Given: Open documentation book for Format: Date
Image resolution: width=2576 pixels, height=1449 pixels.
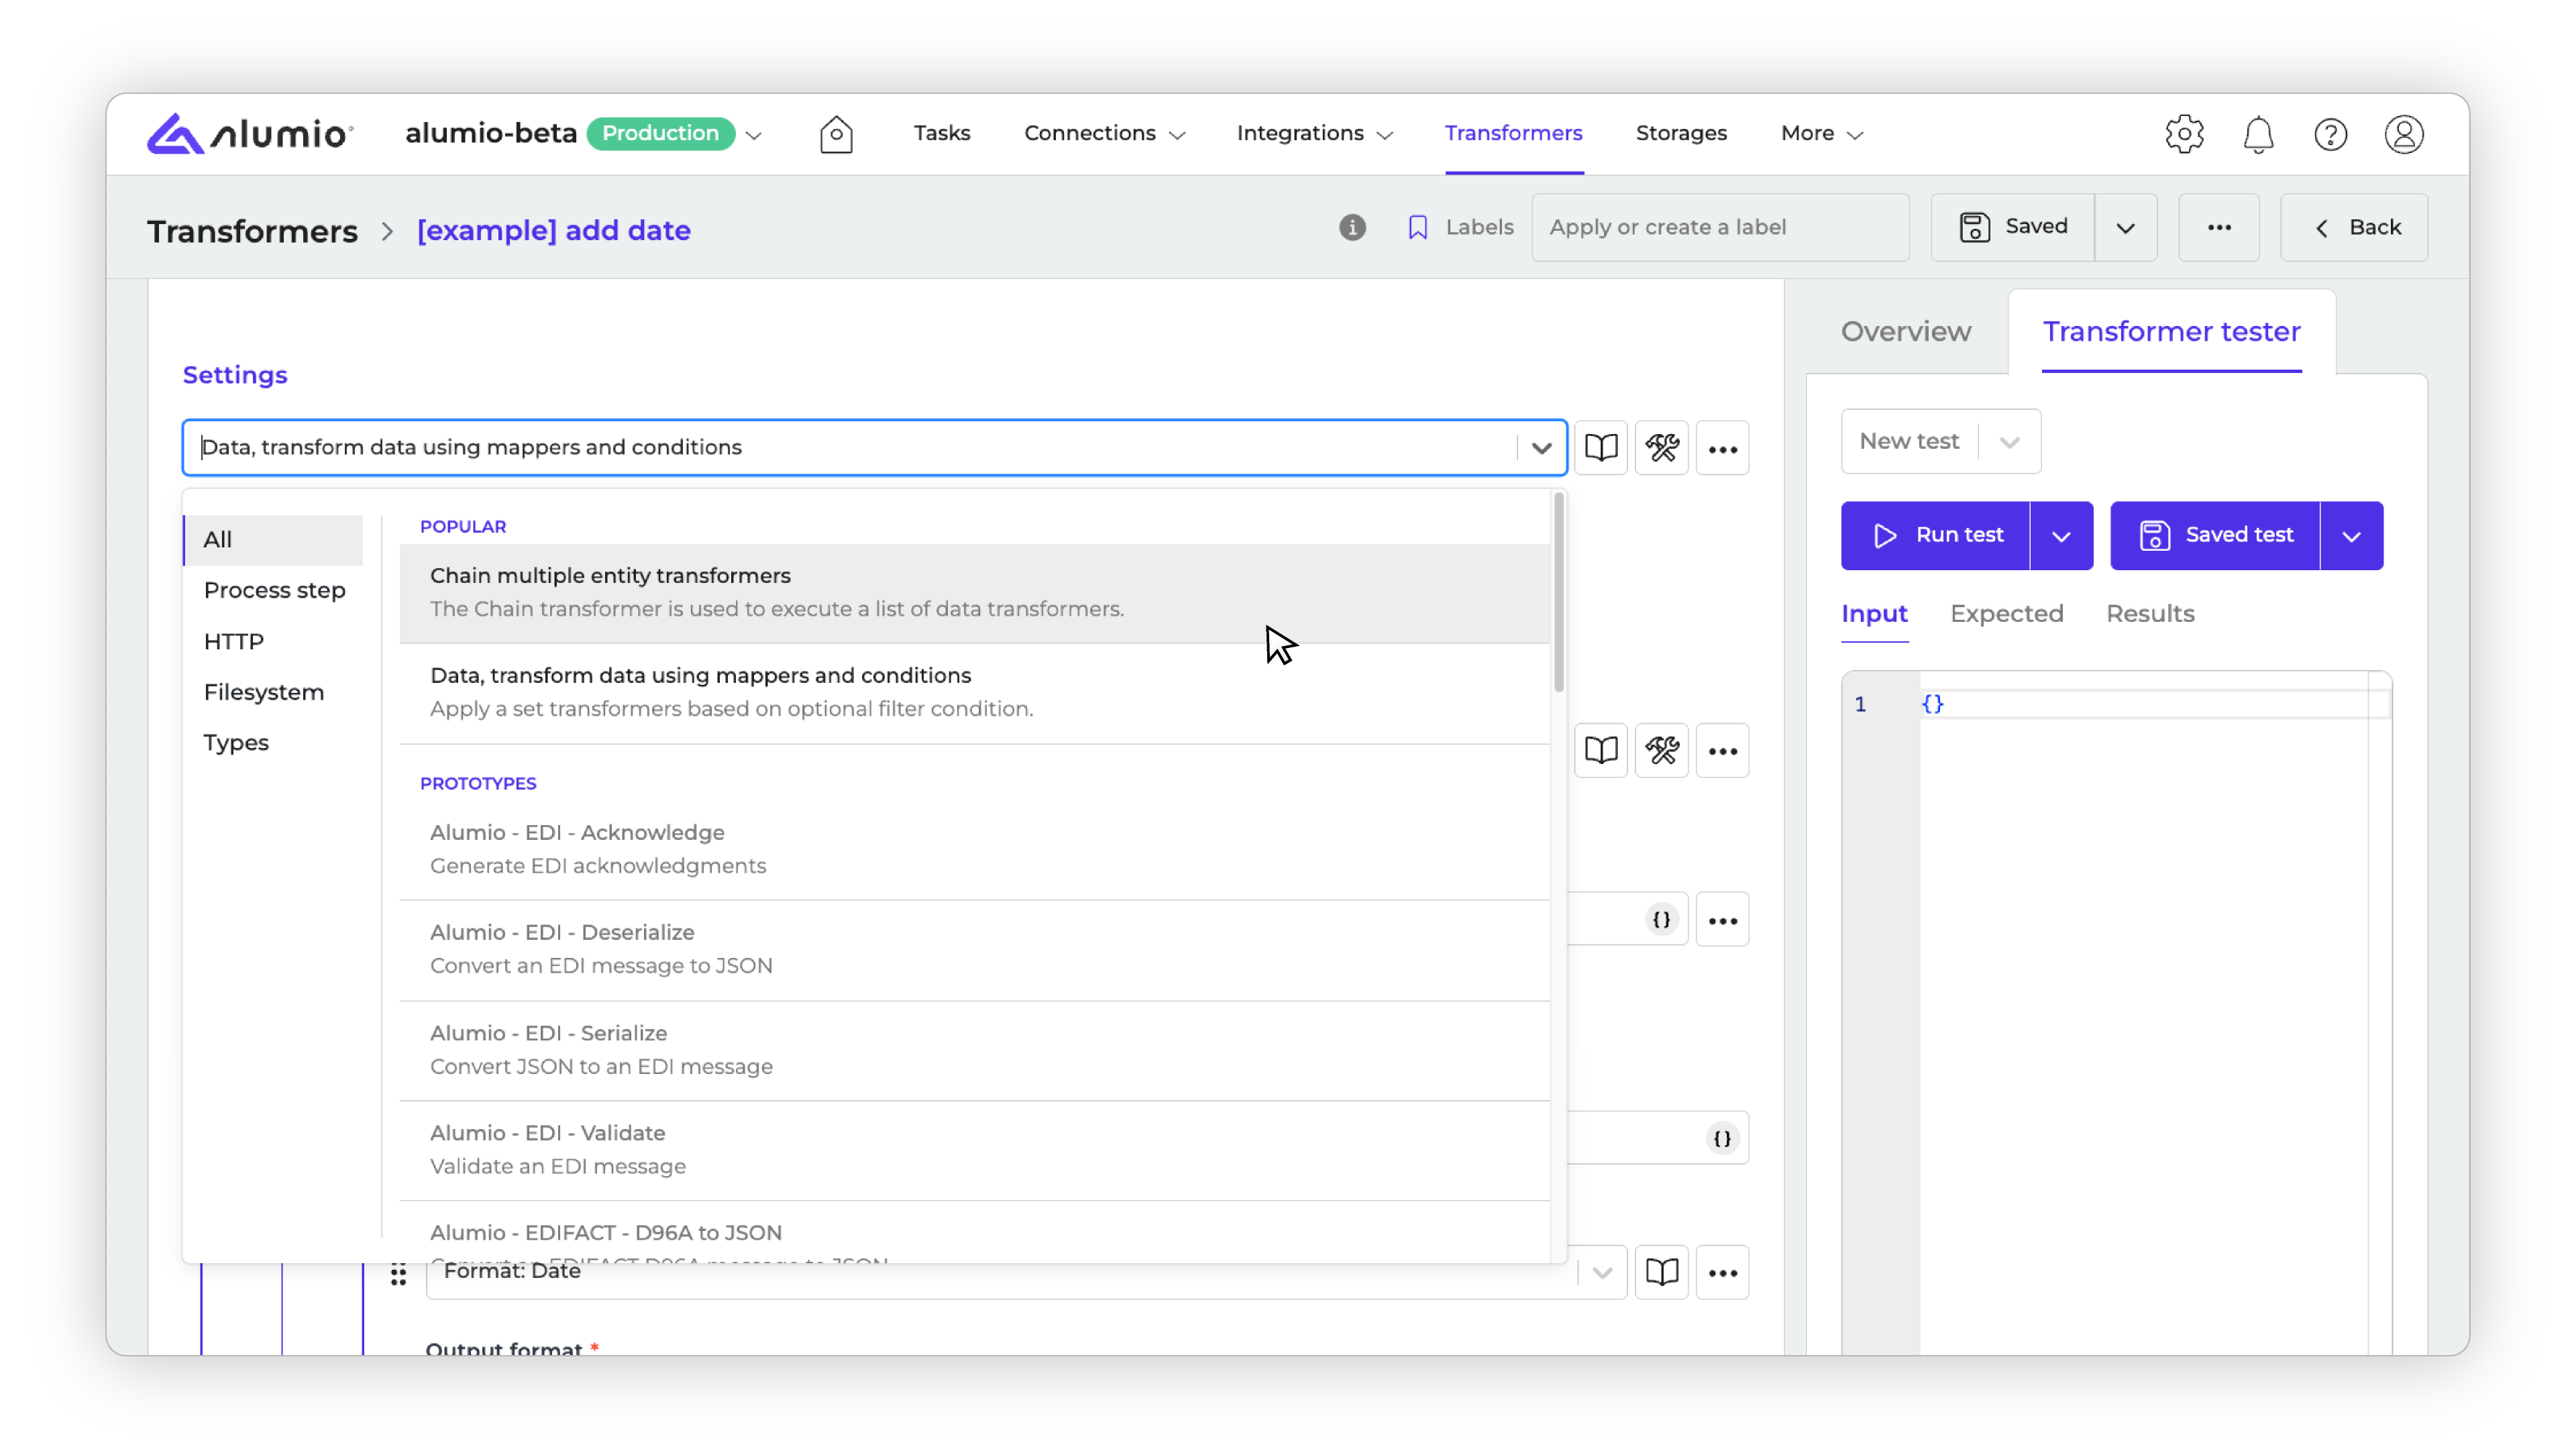Looking at the screenshot, I should pos(1662,1272).
